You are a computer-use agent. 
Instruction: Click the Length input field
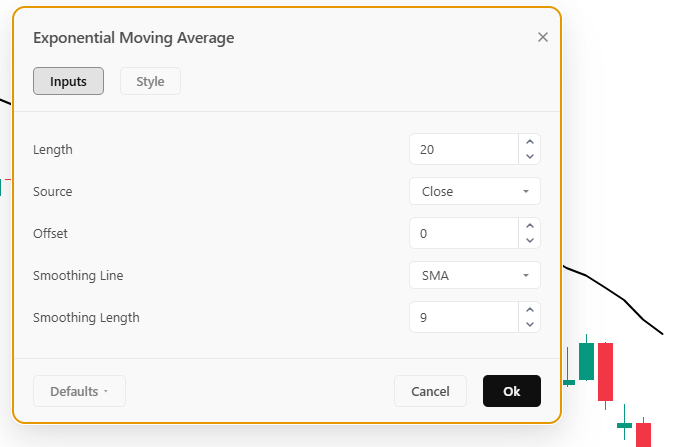464,149
